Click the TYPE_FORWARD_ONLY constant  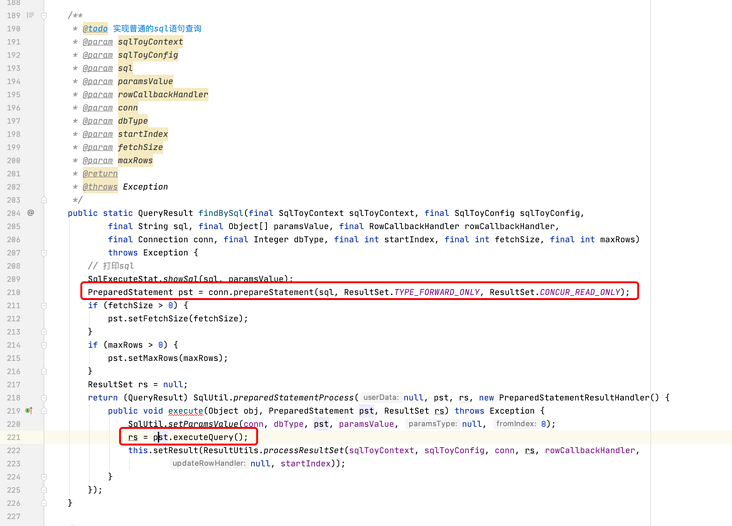point(437,292)
